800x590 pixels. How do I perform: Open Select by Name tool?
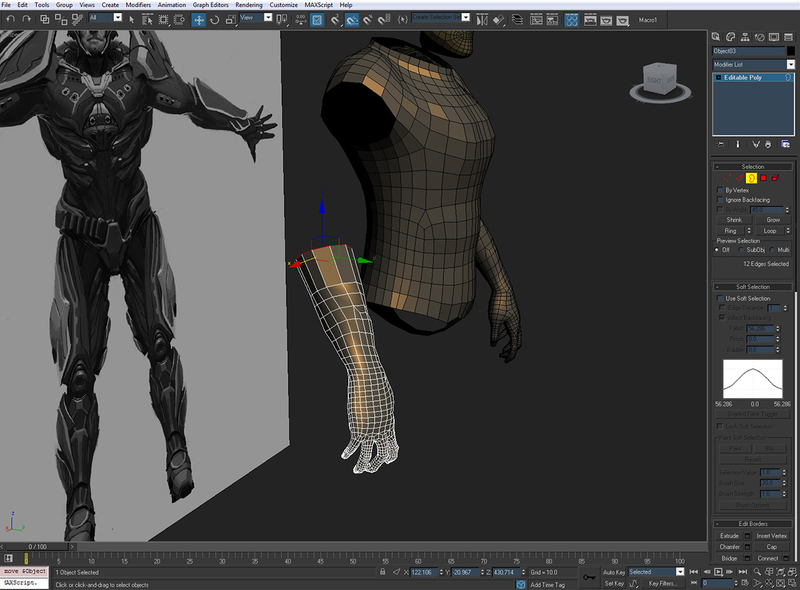tap(147, 20)
